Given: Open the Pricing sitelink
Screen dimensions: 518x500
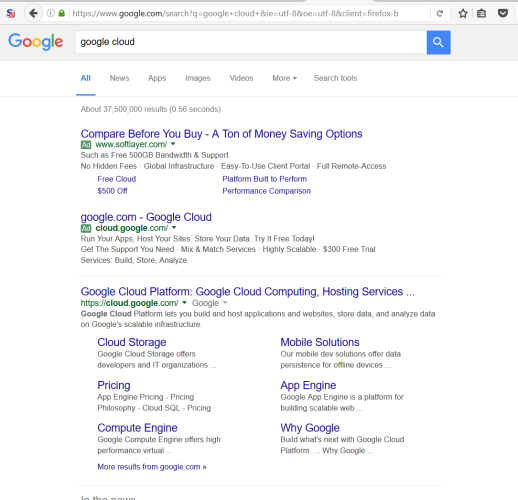Looking at the screenshot, I should tap(114, 385).
